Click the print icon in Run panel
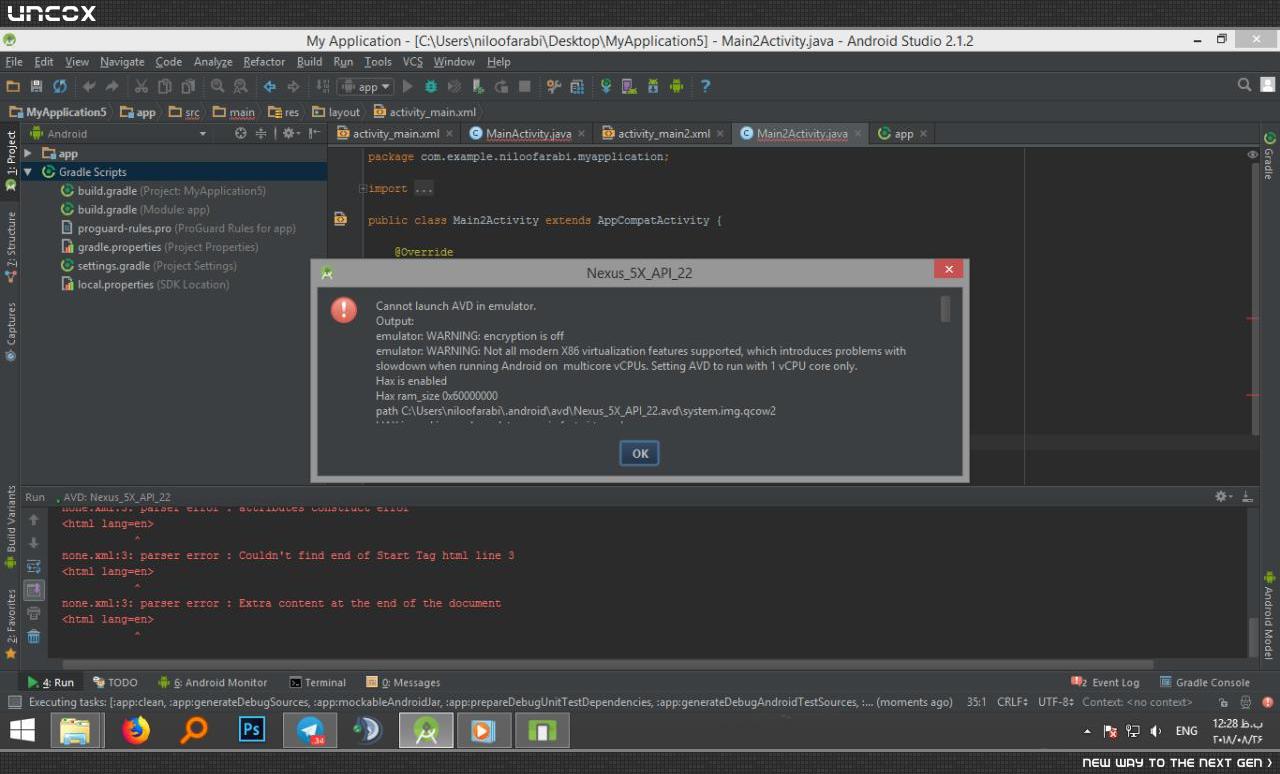Screen dimensions: 1280x774 pyautogui.click(x=34, y=613)
